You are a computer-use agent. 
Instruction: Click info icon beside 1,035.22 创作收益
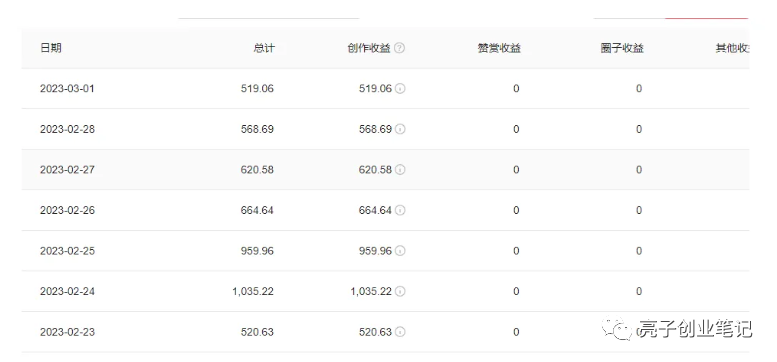point(400,292)
